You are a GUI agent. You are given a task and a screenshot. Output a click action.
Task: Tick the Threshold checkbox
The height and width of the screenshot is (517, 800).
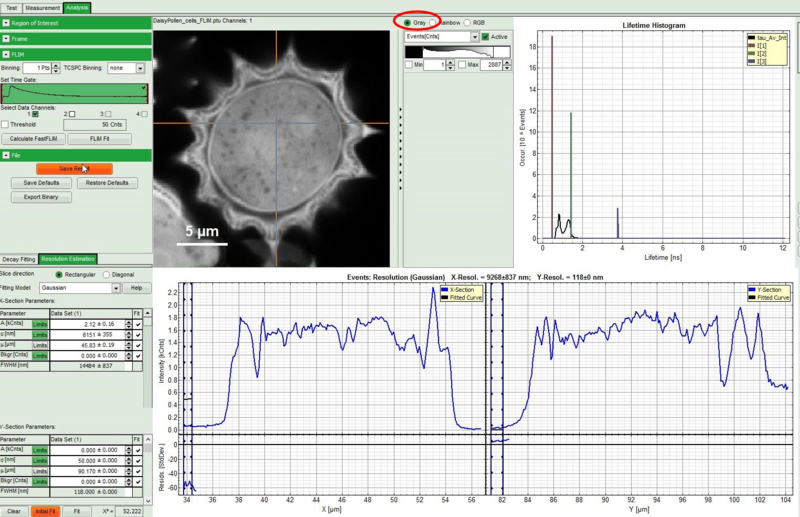pos(6,124)
